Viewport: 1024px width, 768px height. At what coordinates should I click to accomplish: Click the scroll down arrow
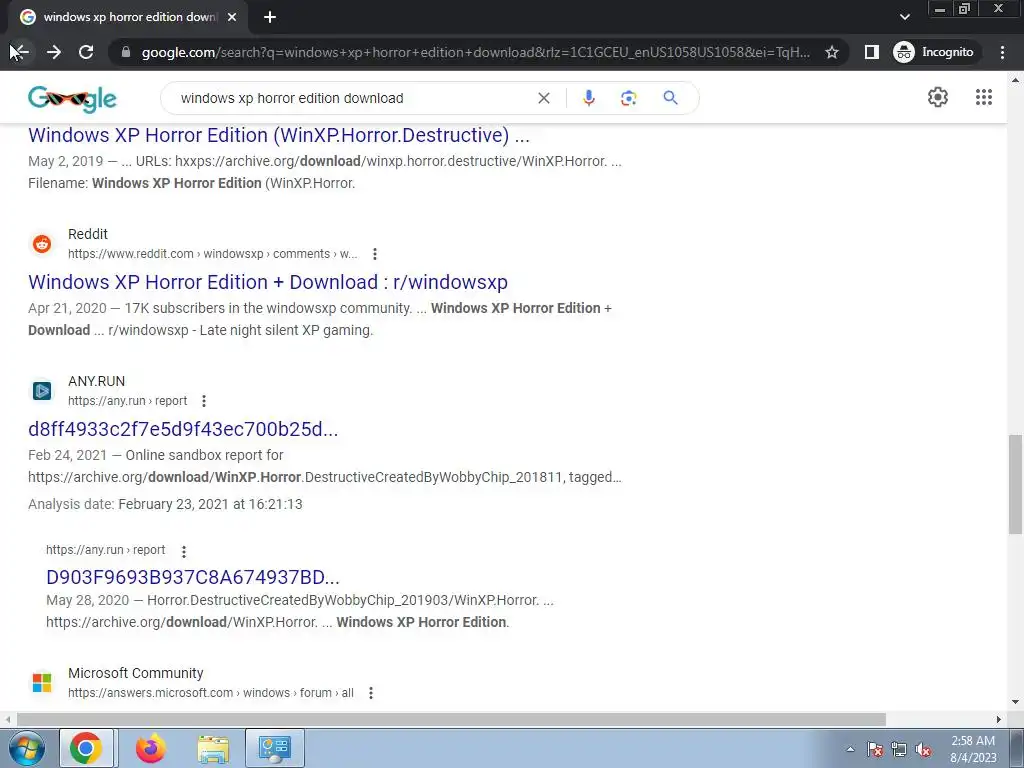click(x=1015, y=702)
